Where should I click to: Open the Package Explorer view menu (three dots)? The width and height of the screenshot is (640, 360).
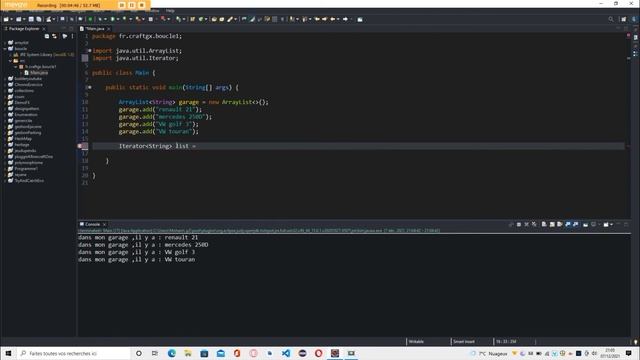[73, 36]
